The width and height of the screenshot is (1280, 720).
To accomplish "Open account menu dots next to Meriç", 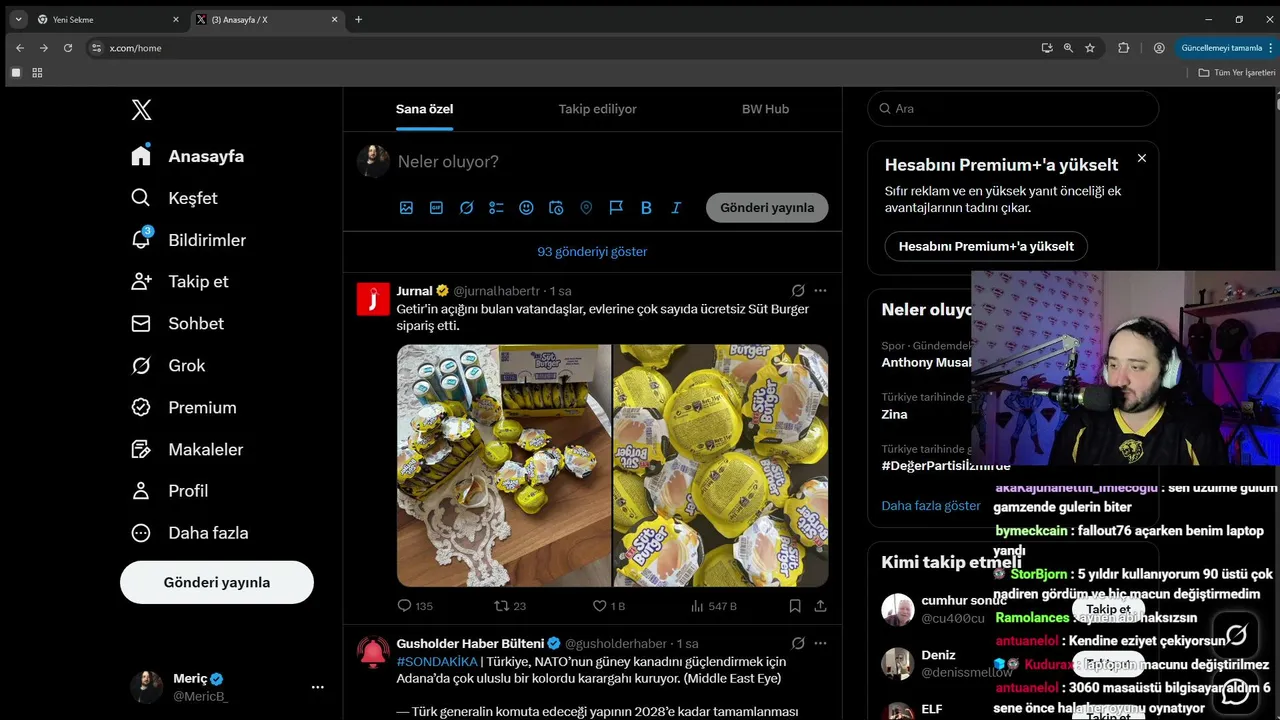I will 318,687.
